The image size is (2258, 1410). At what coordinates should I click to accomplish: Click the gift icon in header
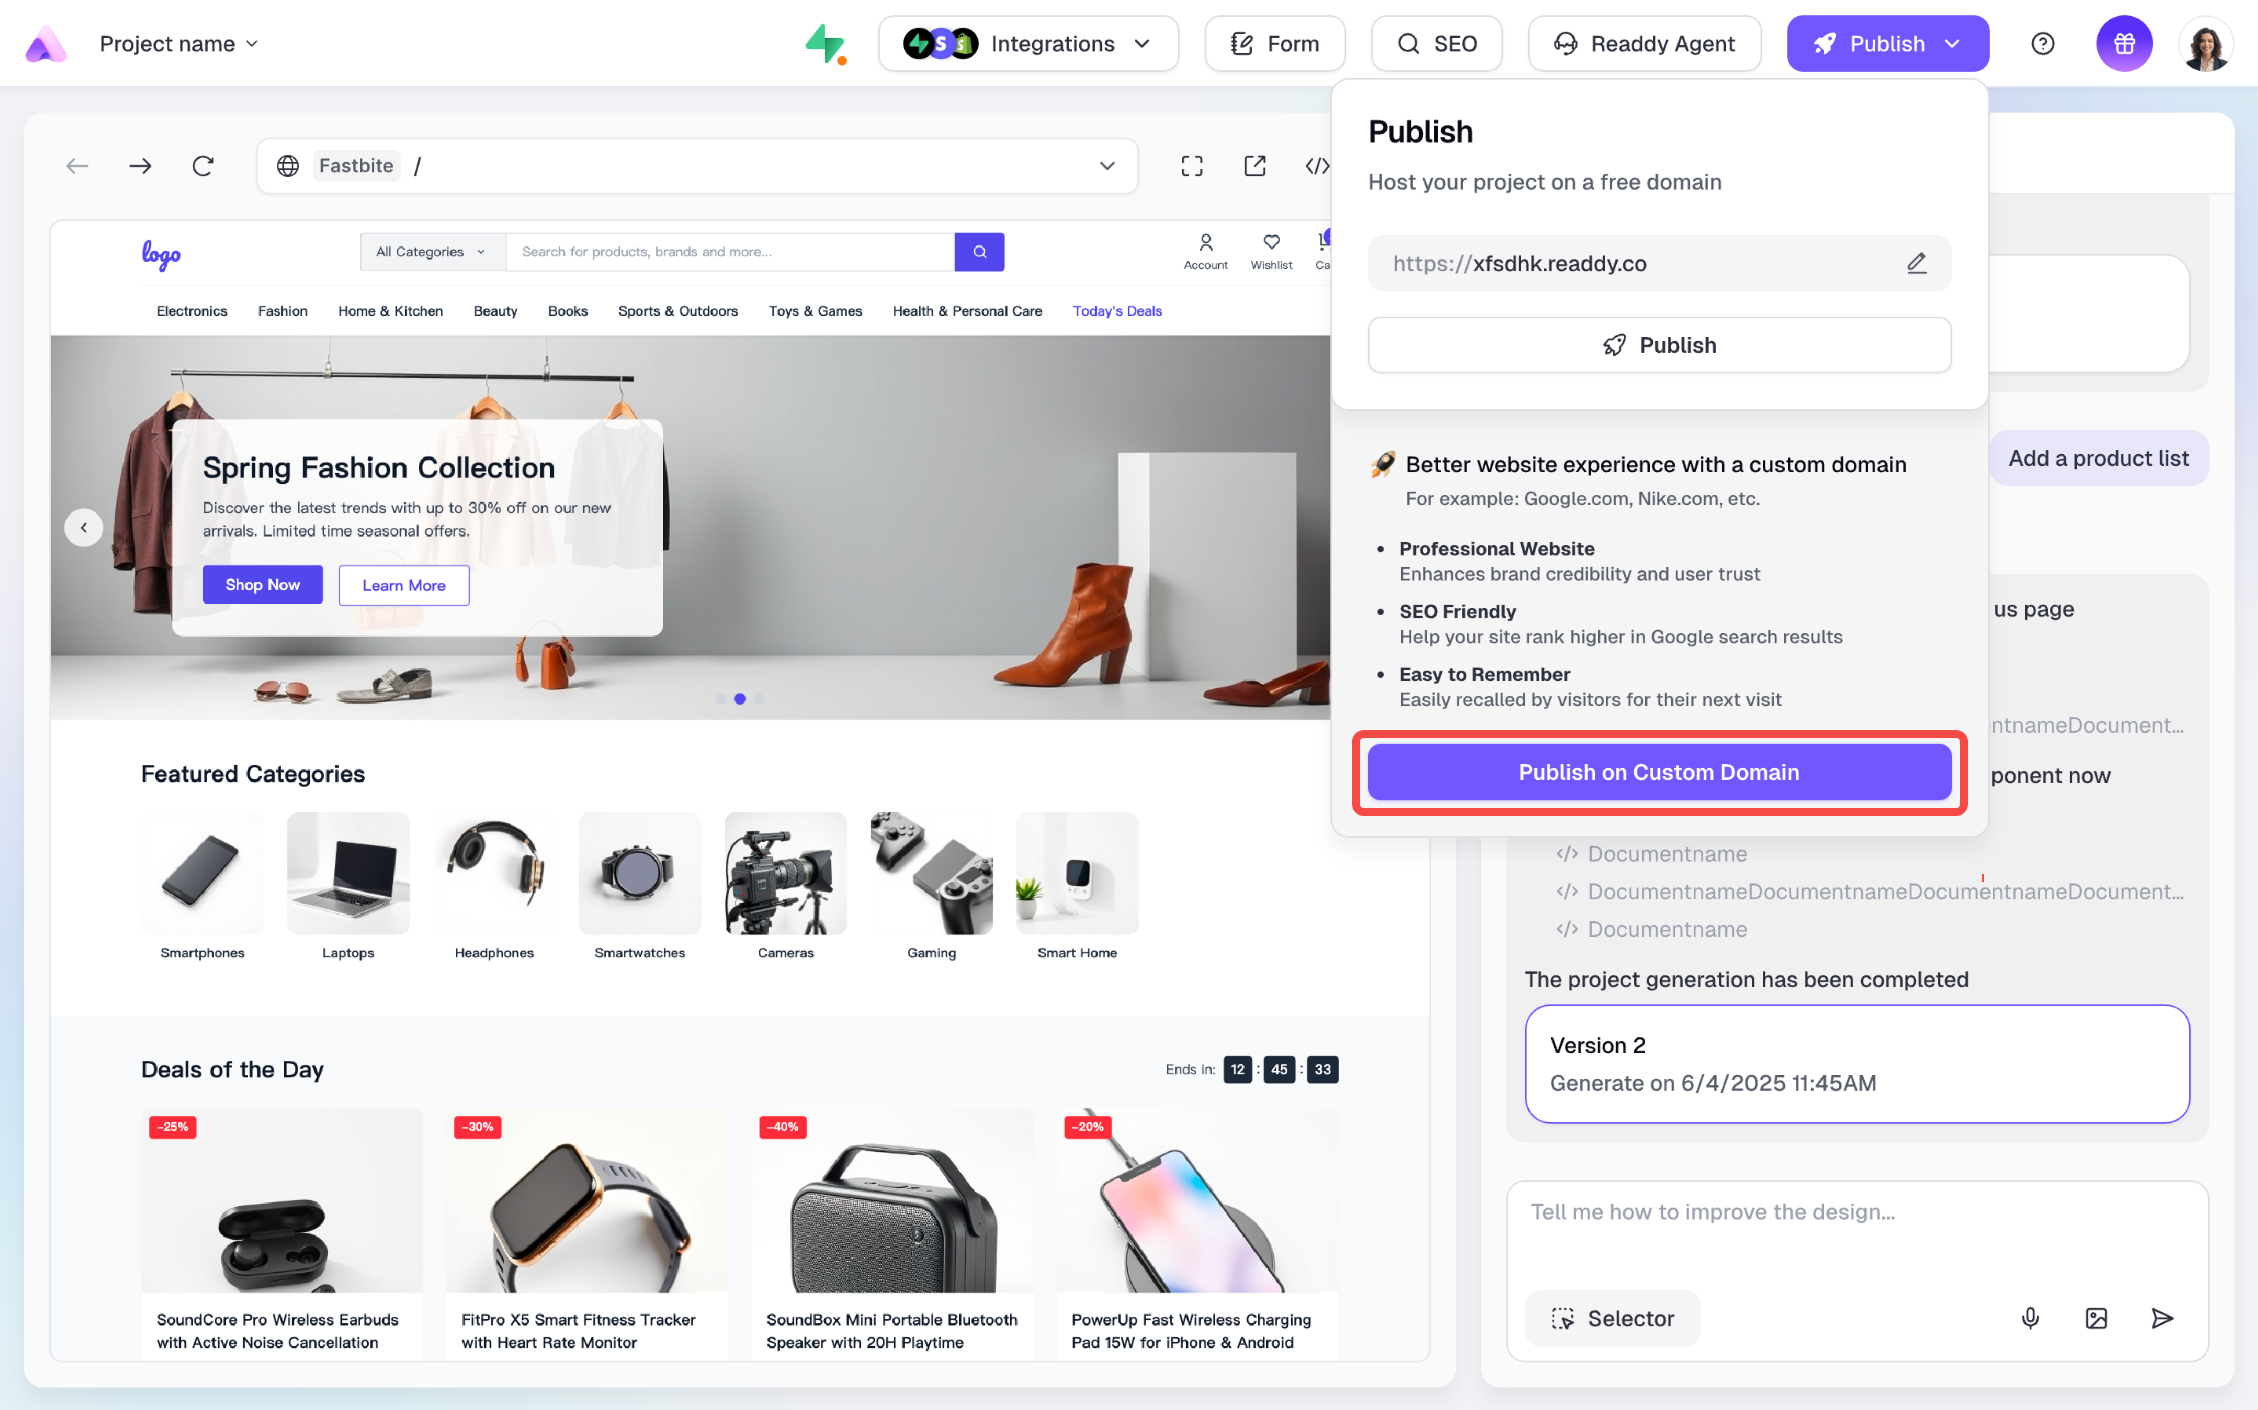[x=2124, y=44]
